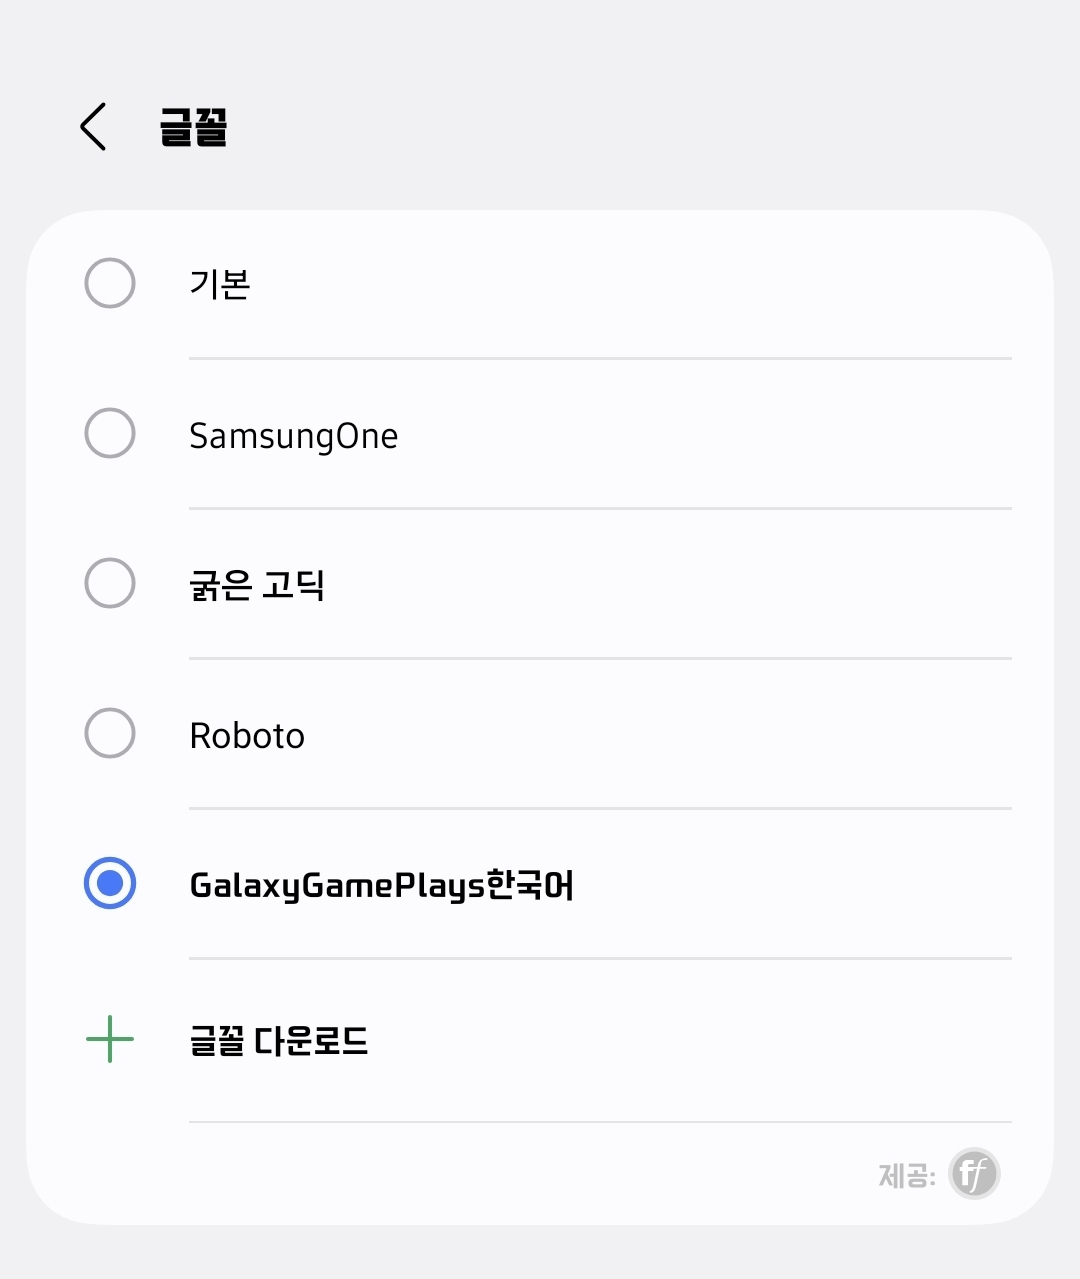Tap the 기본 font label
This screenshot has width=1080, height=1279.
click(220, 284)
